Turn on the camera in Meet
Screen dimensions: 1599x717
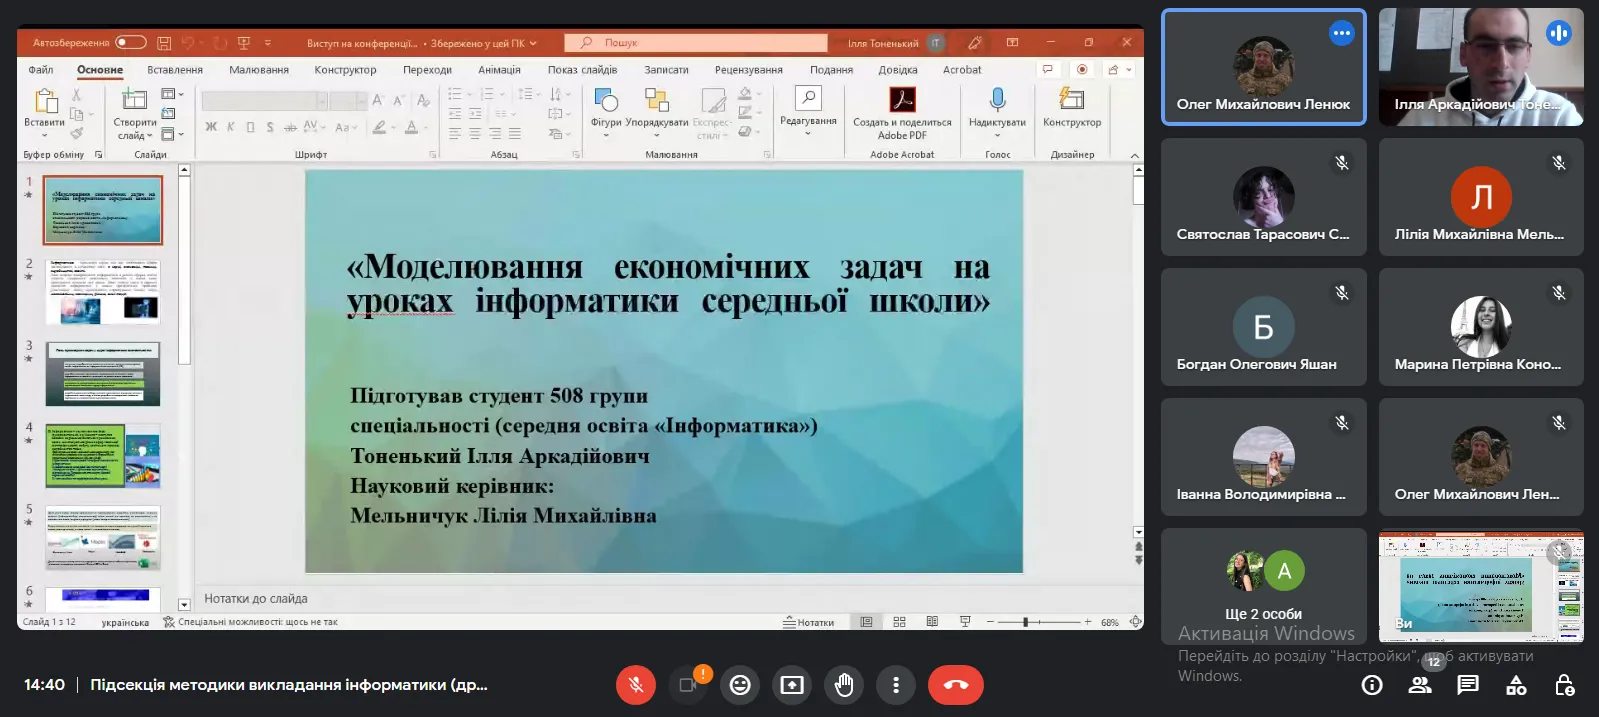688,685
